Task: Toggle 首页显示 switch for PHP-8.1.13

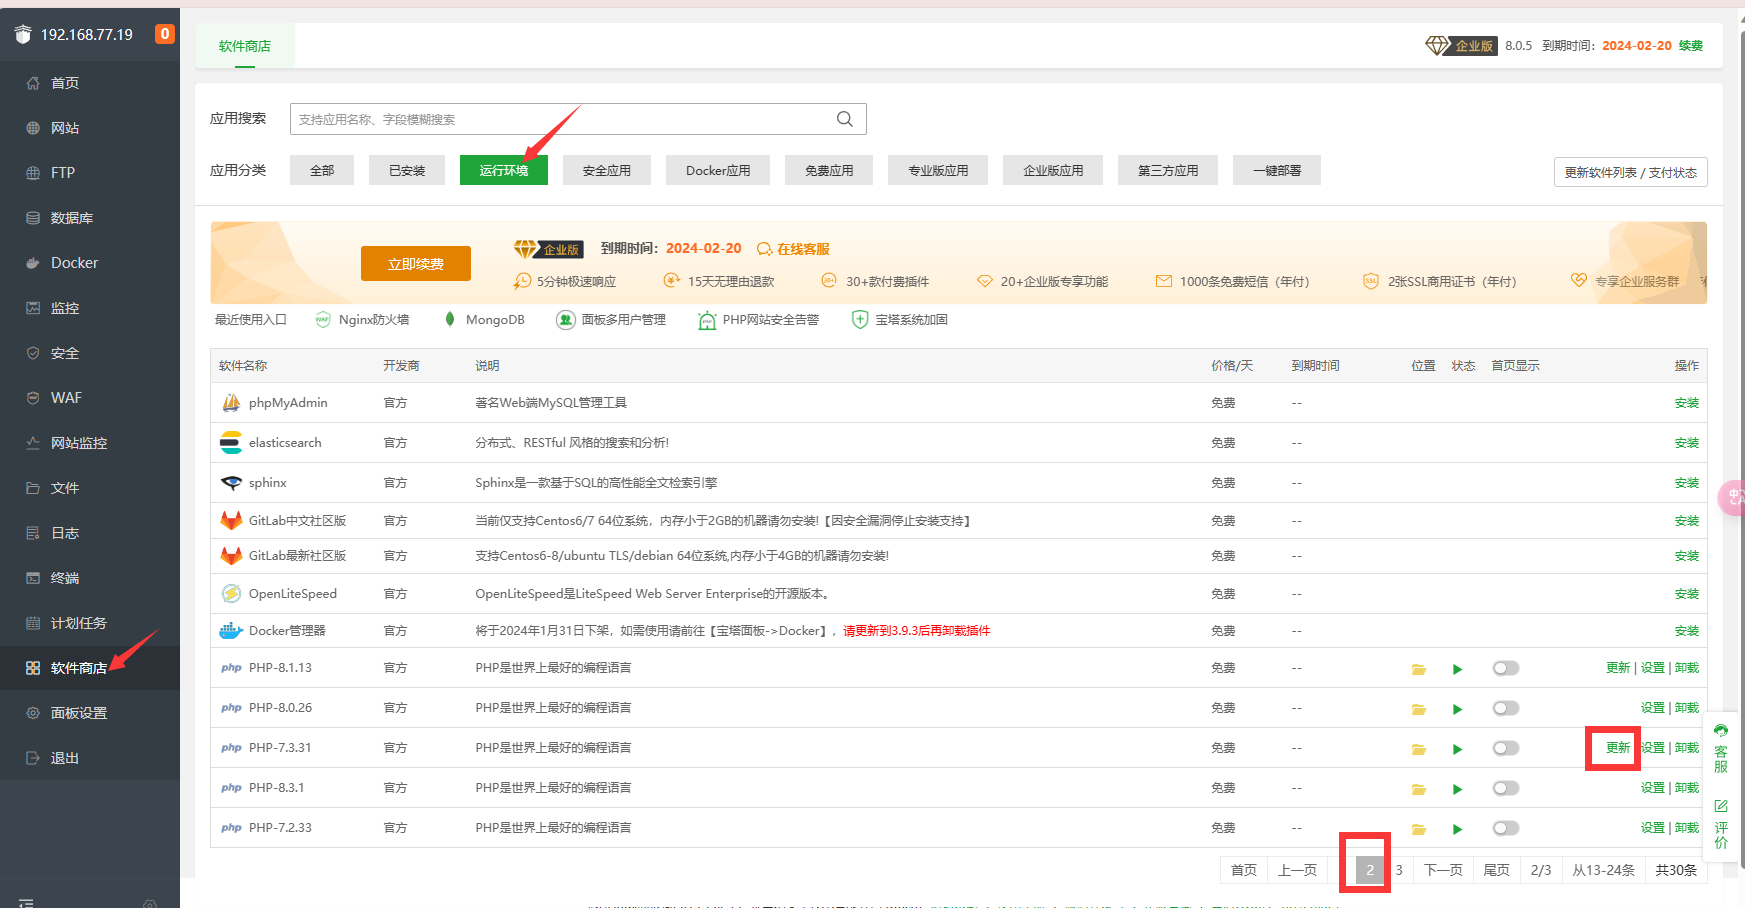Action: coord(1506,668)
